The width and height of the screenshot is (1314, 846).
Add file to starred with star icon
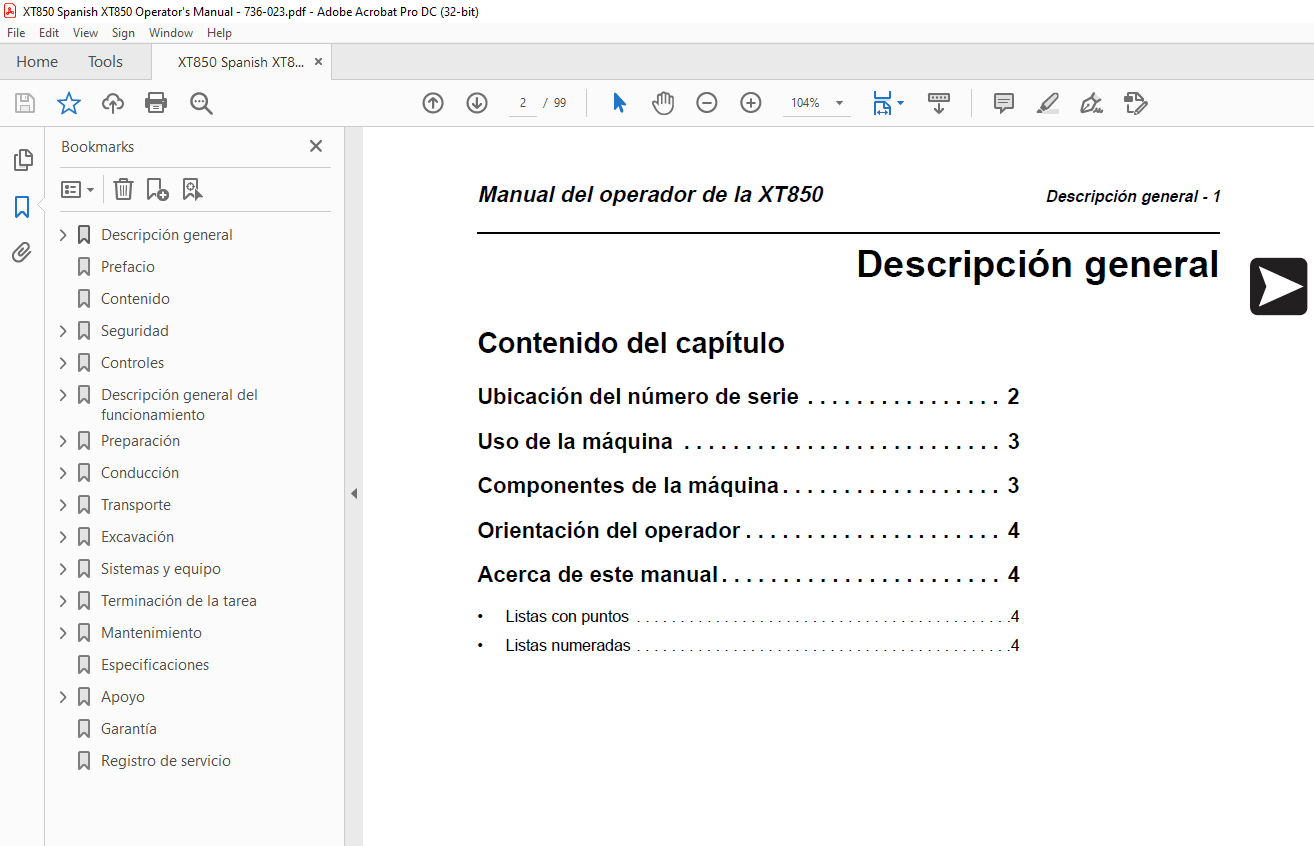click(68, 103)
